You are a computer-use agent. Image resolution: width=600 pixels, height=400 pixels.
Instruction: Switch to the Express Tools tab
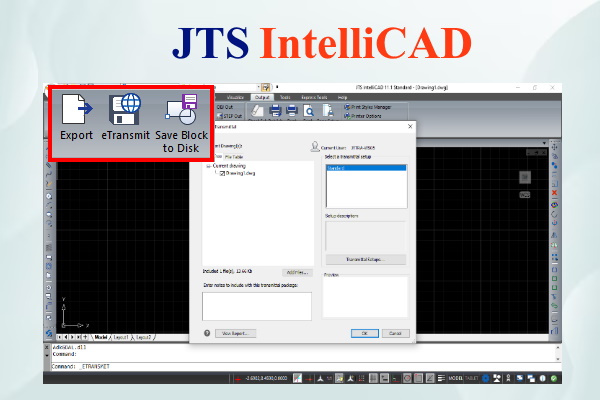pos(314,97)
